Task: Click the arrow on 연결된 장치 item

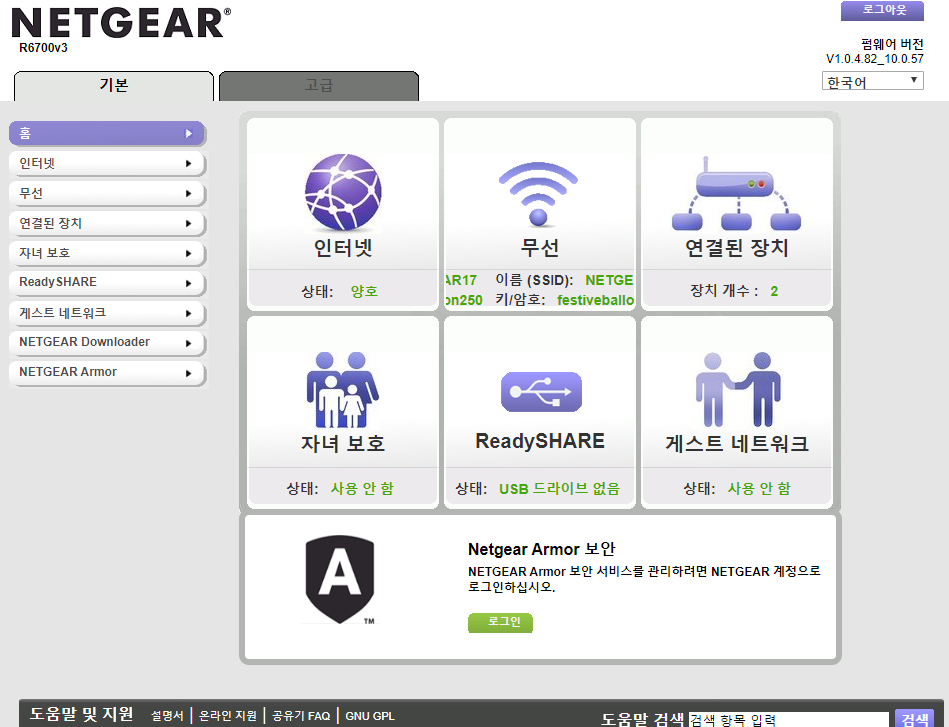Action: coord(189,223)
